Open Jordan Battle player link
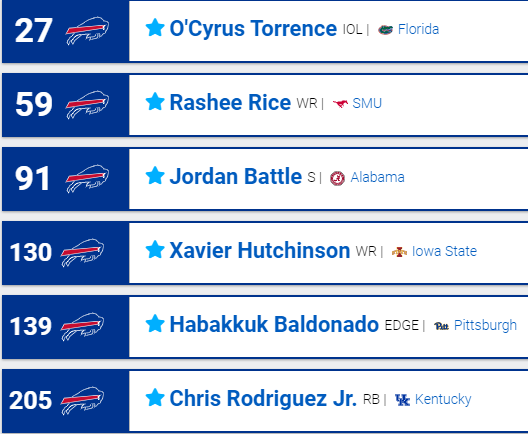 [235, 176]
